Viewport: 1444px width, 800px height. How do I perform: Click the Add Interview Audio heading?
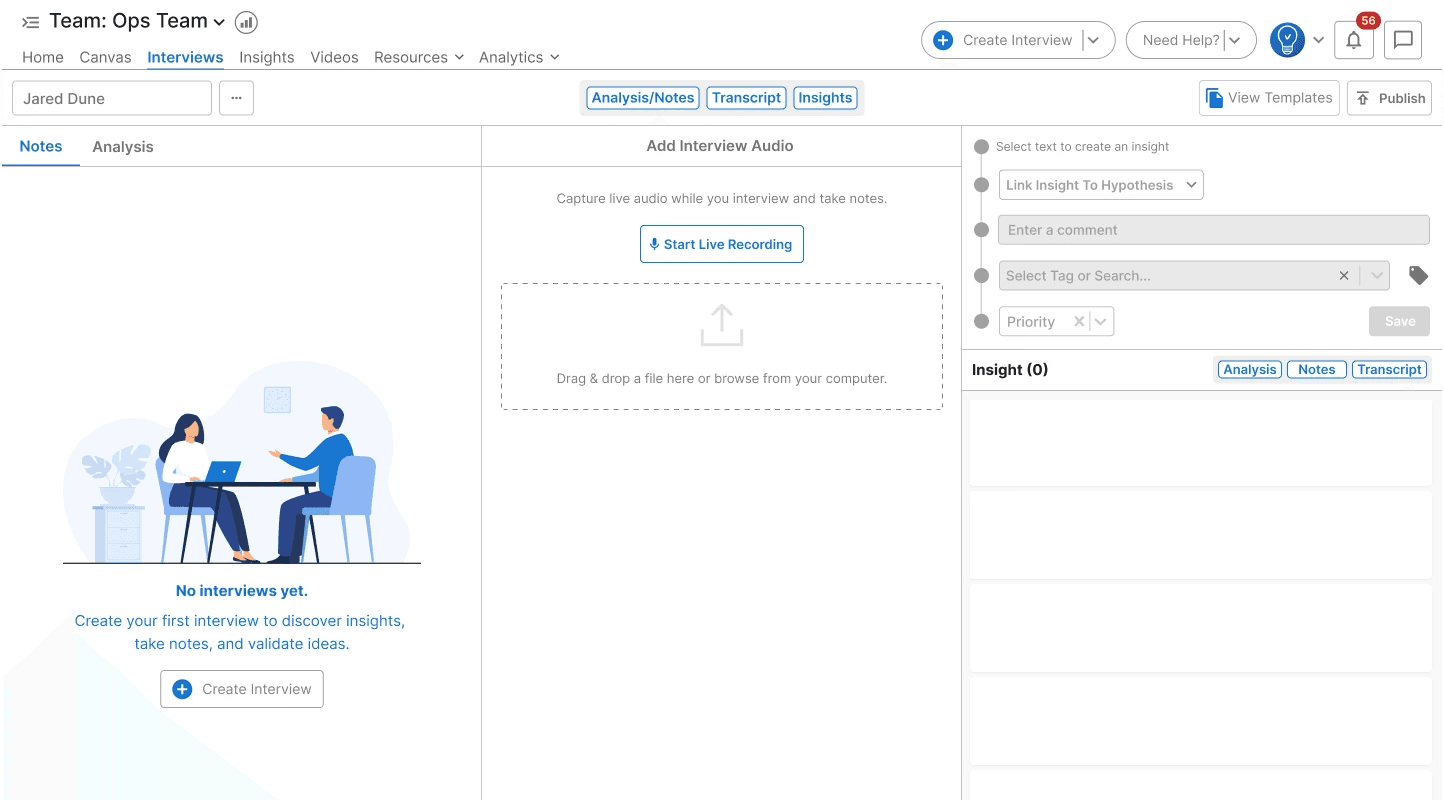(720, 146)
